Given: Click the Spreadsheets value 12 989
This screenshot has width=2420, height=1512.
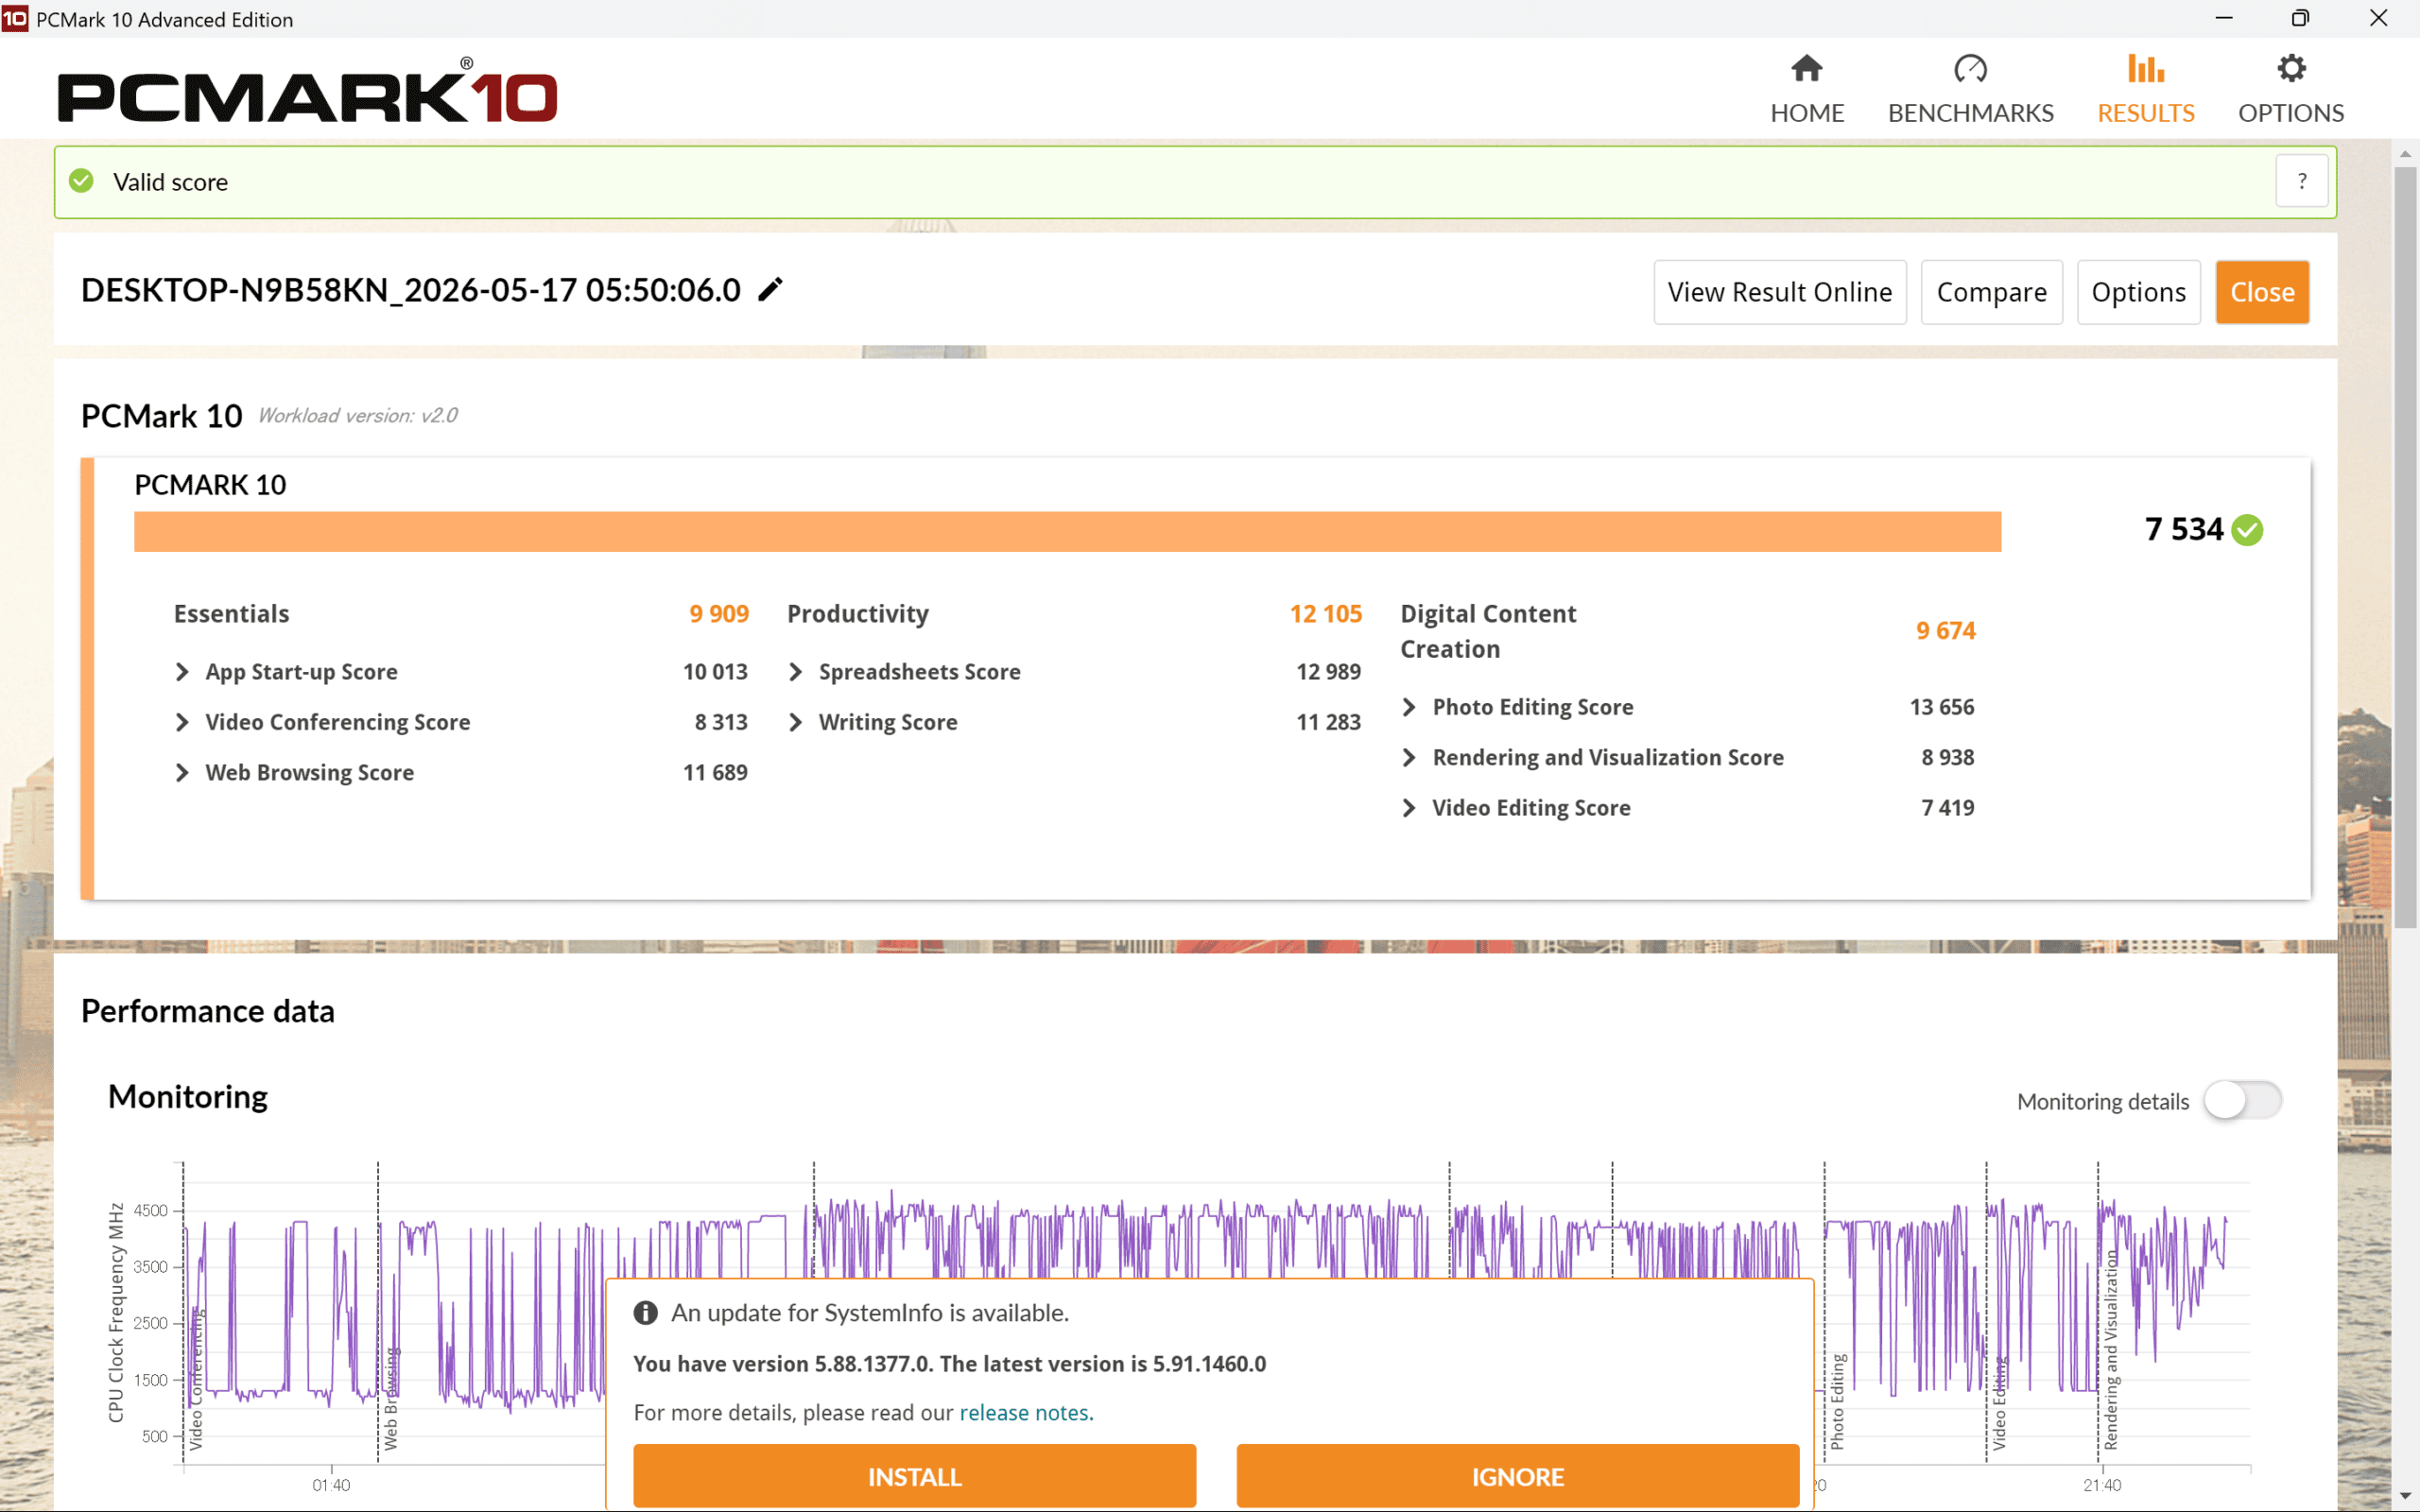Looking at the screenshot, I should 1329,672.
